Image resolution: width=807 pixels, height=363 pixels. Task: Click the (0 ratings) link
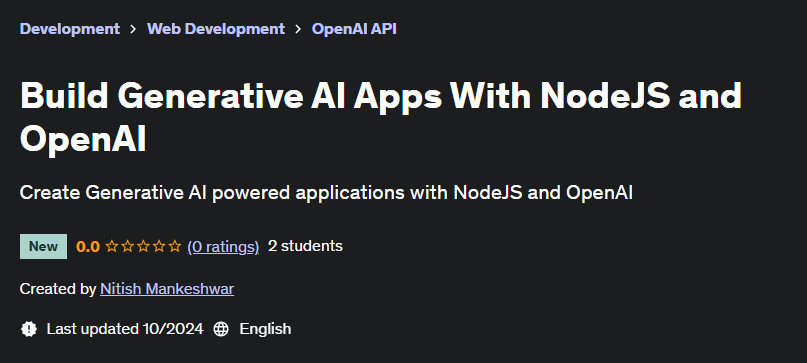tap(223, 247)
